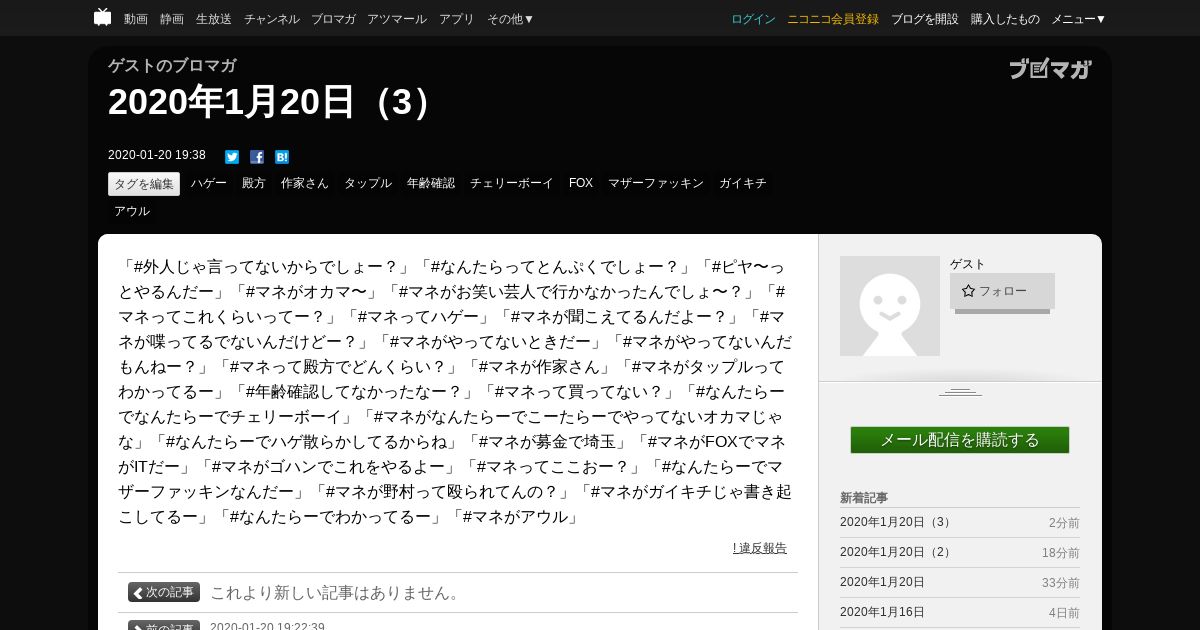
Task: Go to 生放送 section
Action: pos(214,19)
